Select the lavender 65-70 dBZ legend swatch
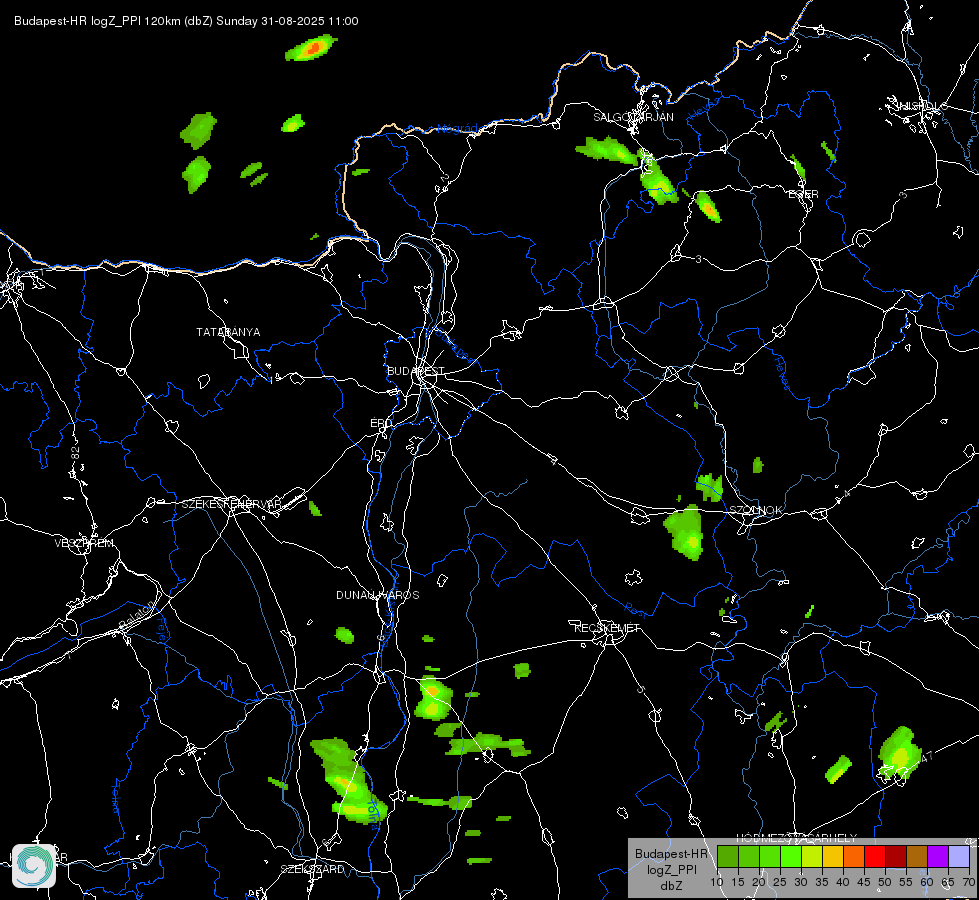 coord(959,856)
